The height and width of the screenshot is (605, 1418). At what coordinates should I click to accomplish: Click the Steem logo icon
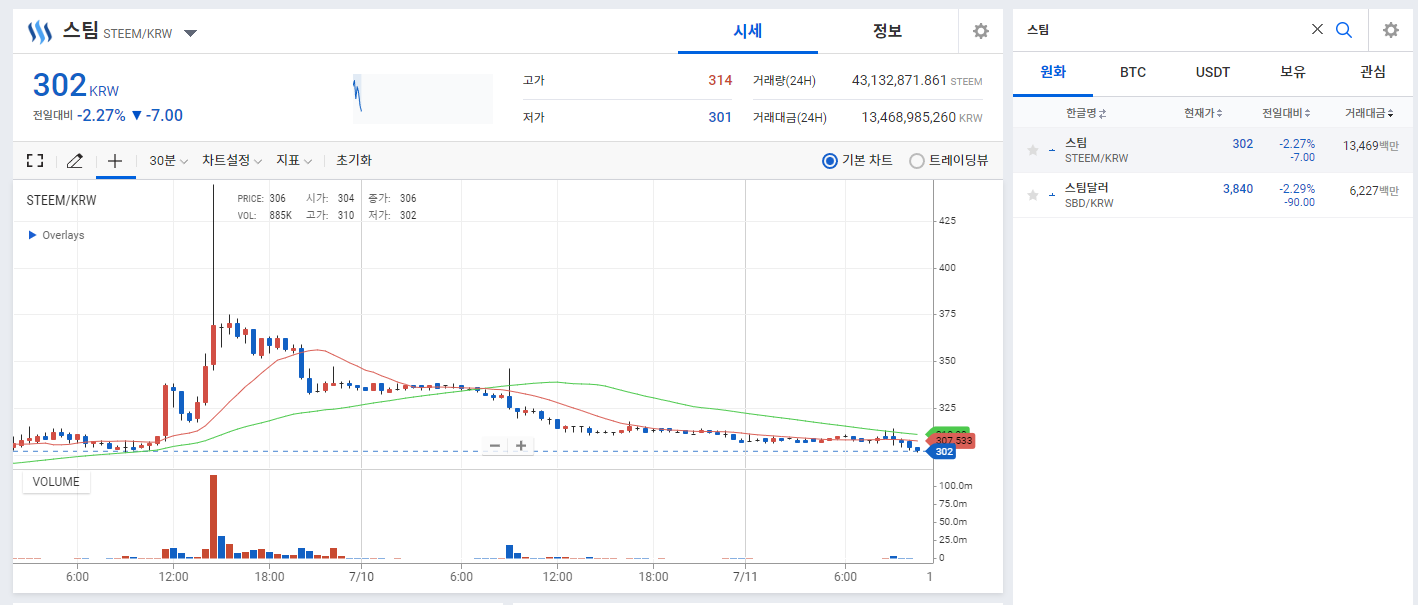38,32
